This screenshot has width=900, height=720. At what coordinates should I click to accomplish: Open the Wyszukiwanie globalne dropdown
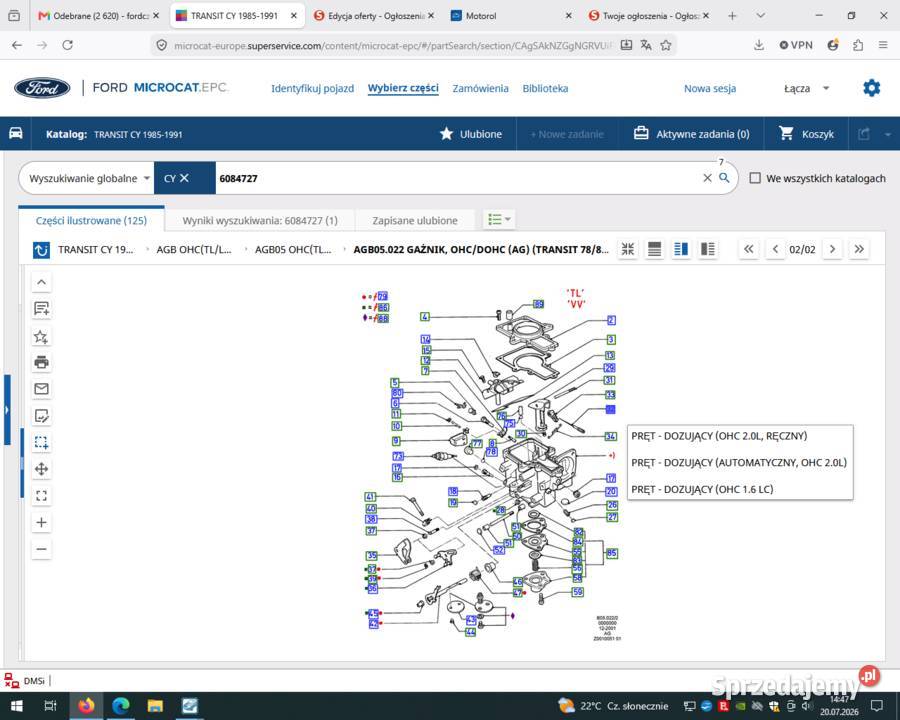(90, 178)
